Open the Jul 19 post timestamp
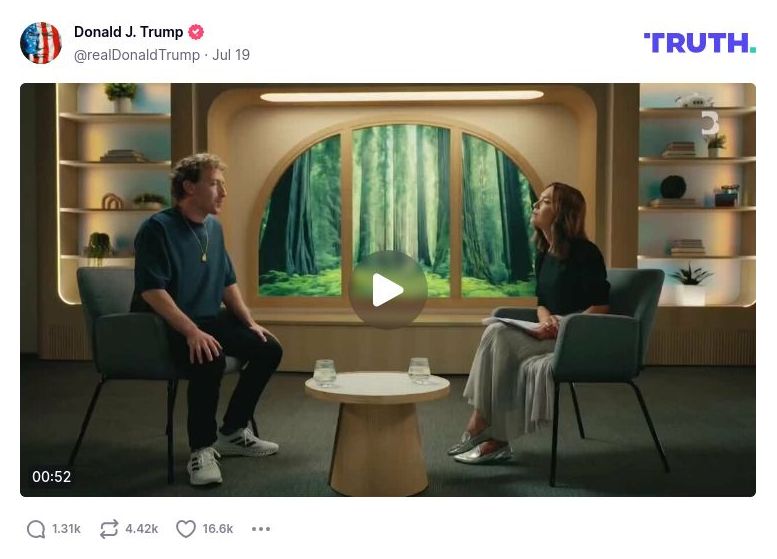 click(x=231, y=55)
